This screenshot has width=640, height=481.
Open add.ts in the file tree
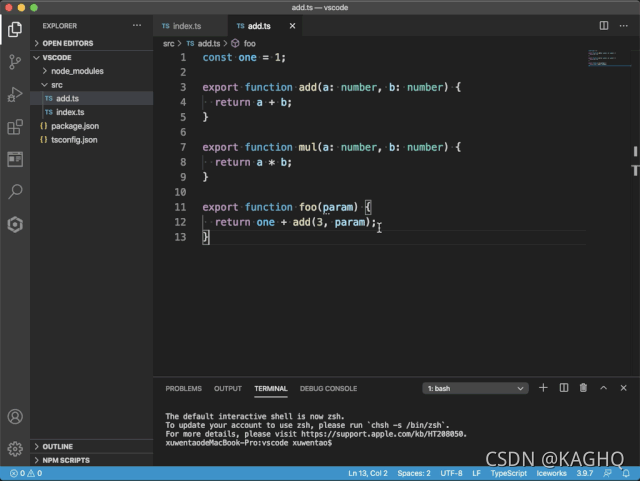tap(92, 98)
